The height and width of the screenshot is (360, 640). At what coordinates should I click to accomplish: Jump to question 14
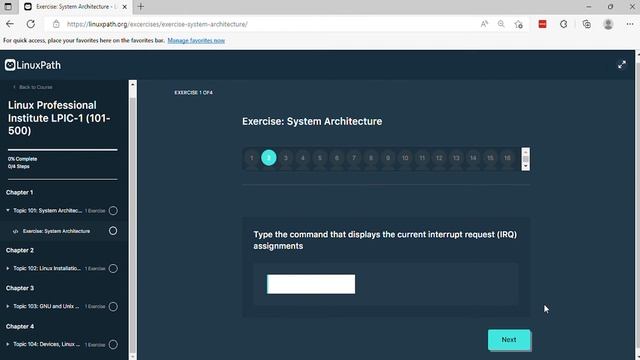click(x=473, y=158)
